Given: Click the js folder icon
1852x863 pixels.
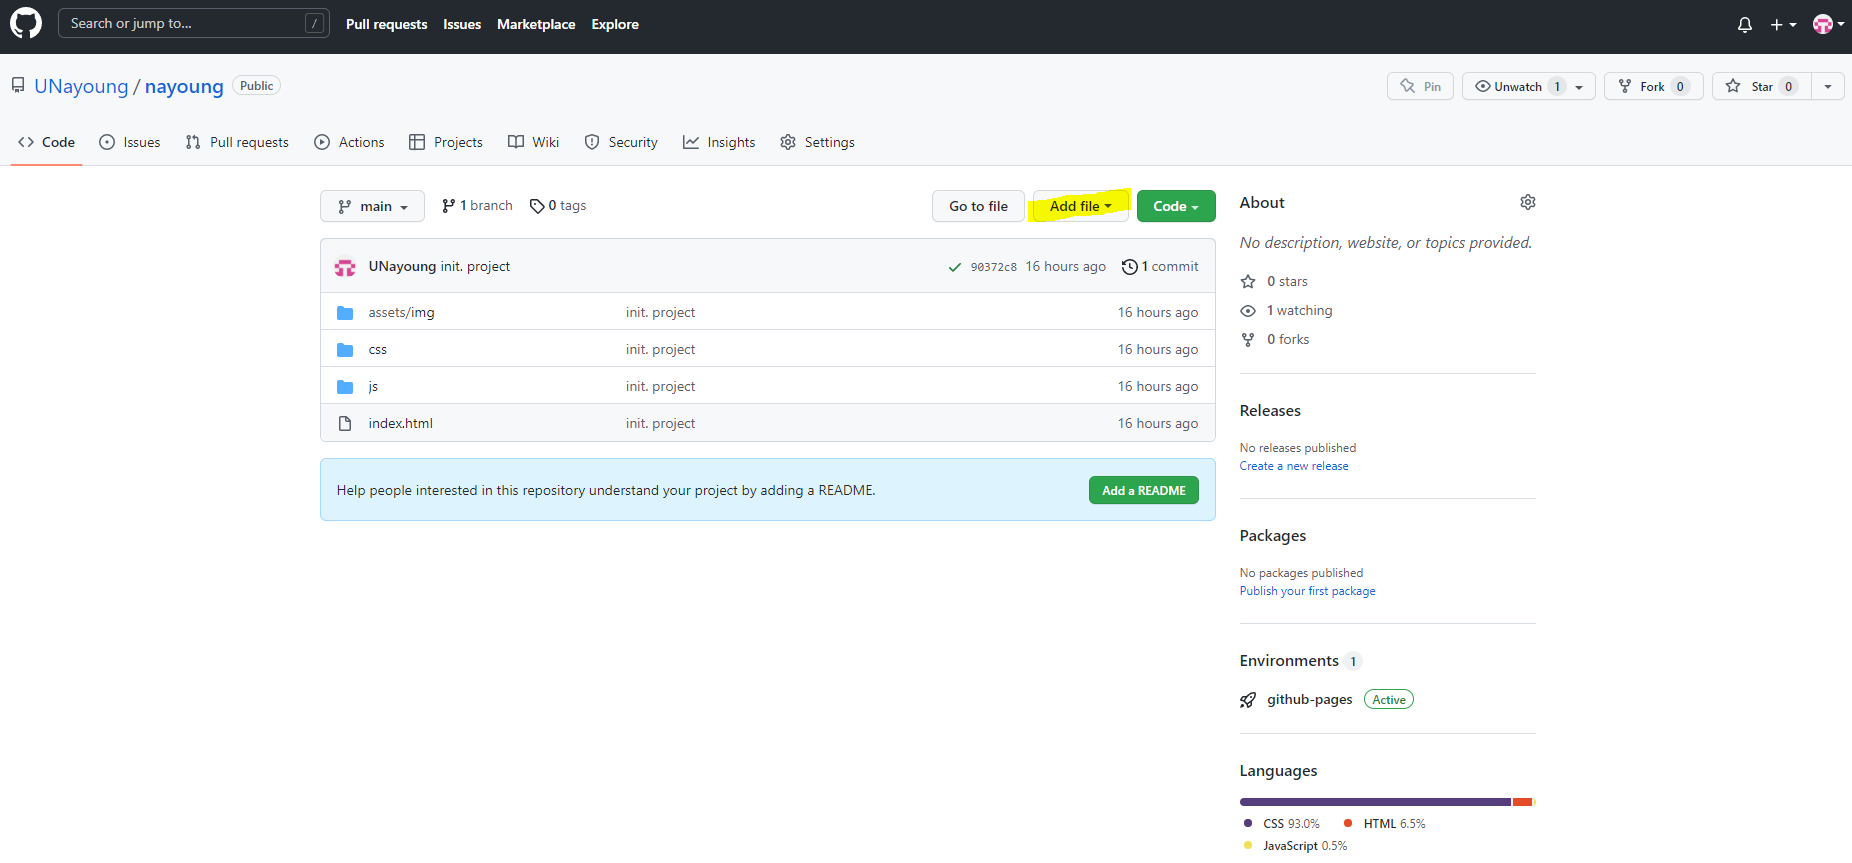Looking at the screenshot, I should pyautogui.click(x=345, y=387).
